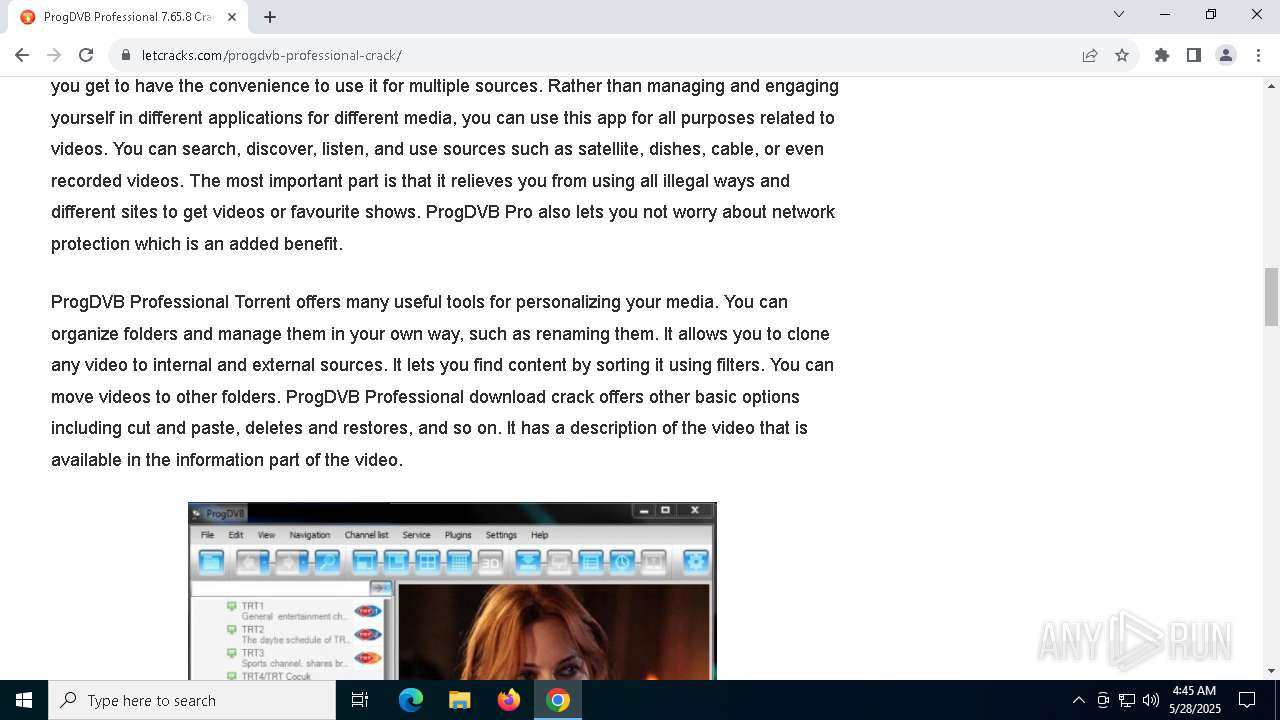1280x720 pixels.
Task: Open the taskbar clock and date
Action: [x=1195, y=700]
